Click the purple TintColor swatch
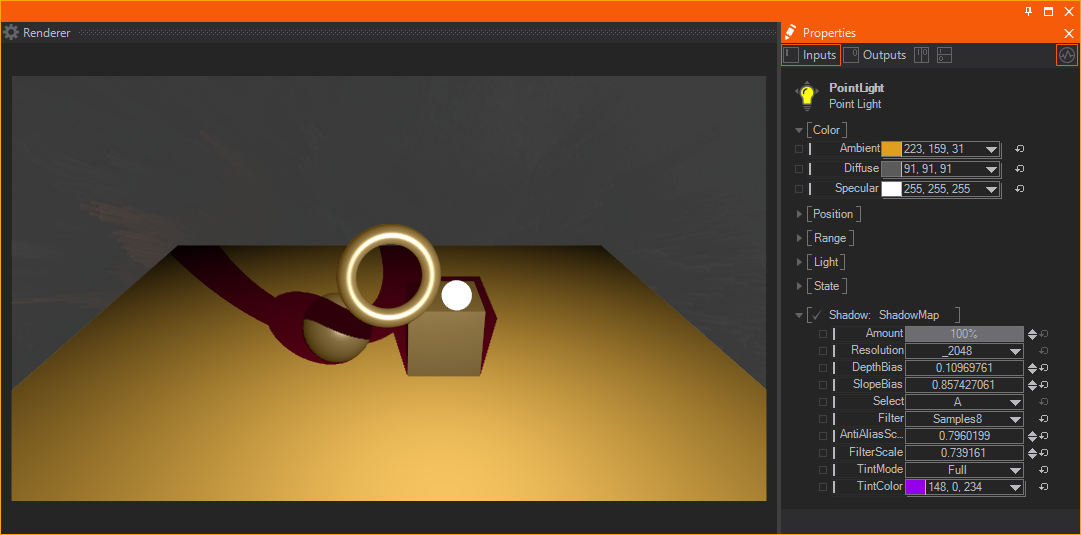 point(915,487)
